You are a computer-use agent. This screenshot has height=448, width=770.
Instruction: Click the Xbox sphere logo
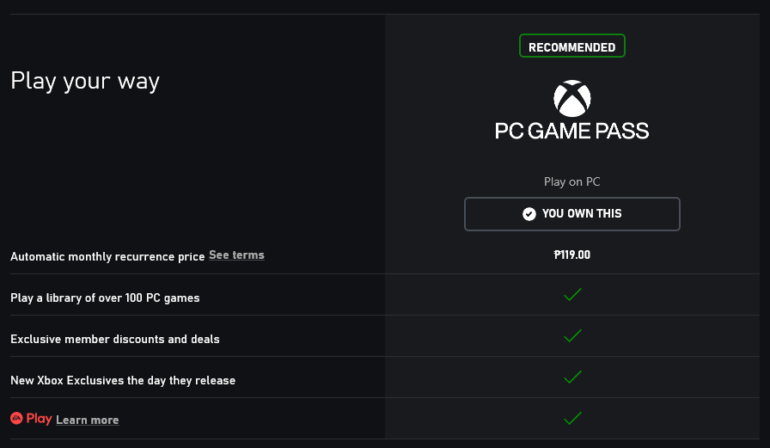coord(572,98)
